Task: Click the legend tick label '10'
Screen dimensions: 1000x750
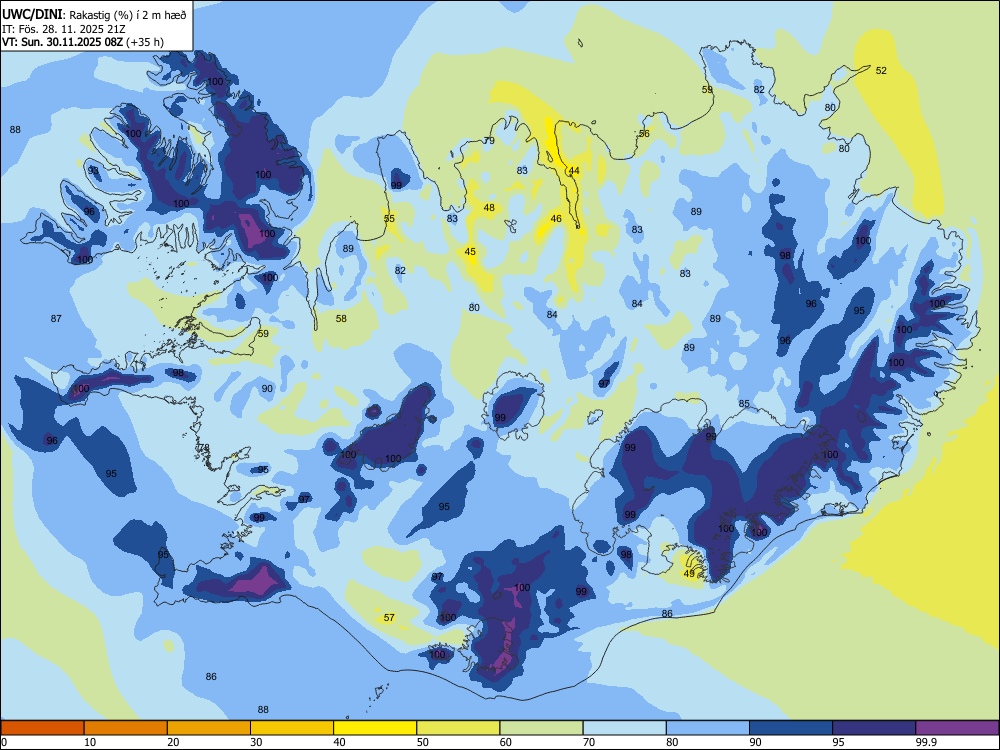Action: coord(90,742)
